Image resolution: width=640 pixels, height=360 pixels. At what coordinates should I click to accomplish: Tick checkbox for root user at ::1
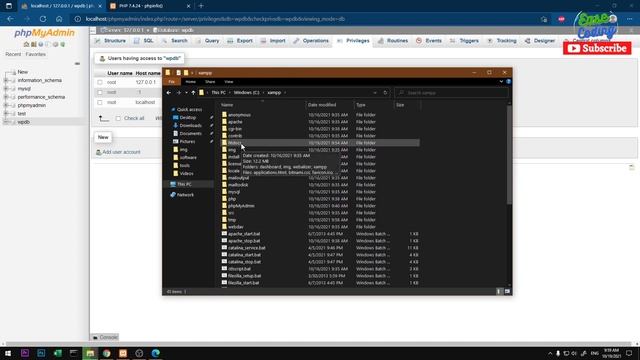click(x=100, y=92)
